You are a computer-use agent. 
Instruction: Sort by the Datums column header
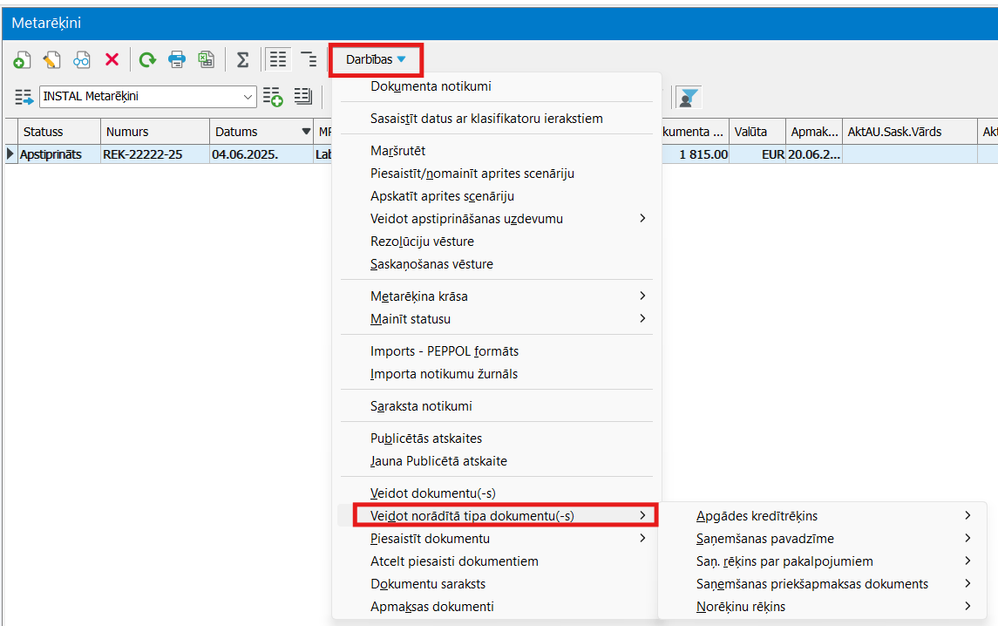261,132
